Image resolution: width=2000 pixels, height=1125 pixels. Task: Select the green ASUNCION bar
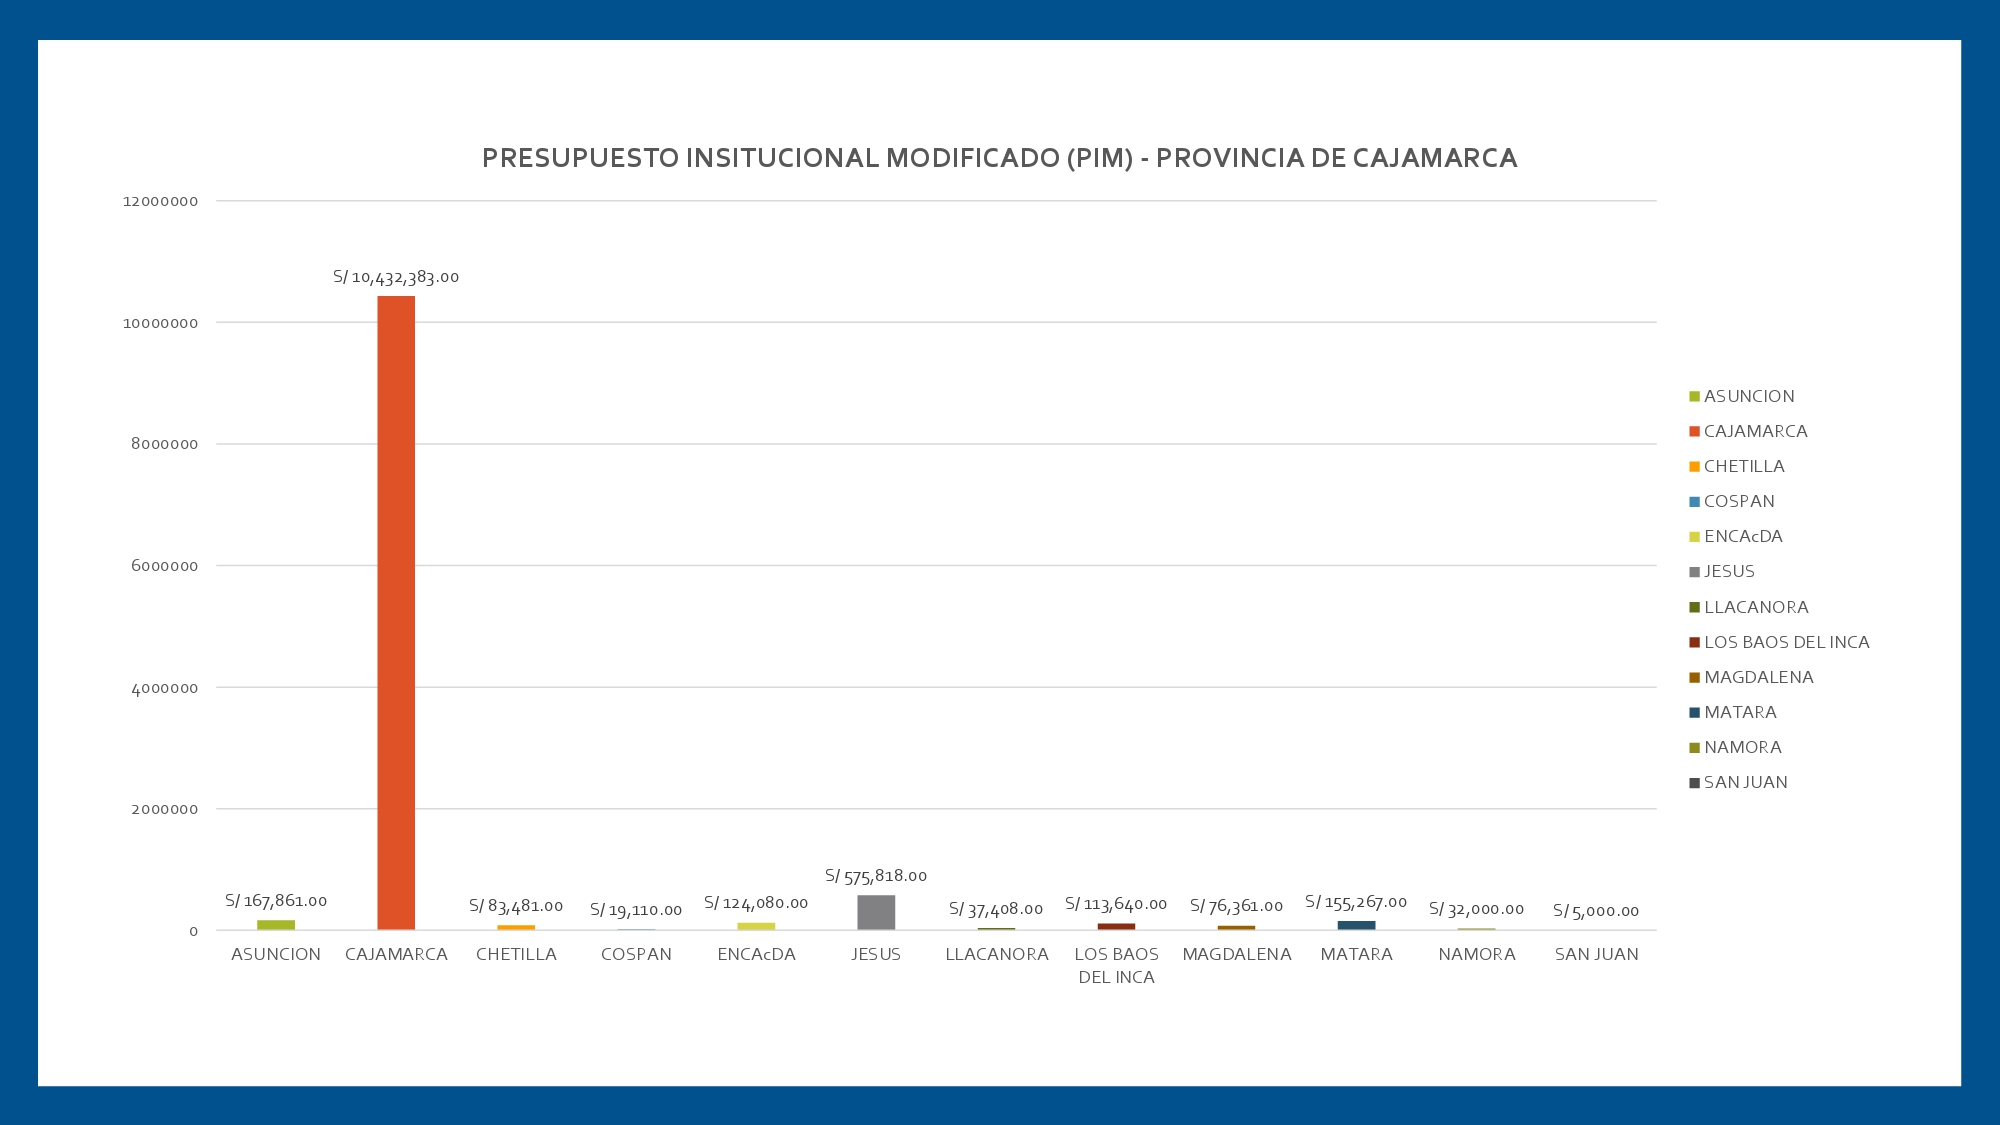coord(276,925)
